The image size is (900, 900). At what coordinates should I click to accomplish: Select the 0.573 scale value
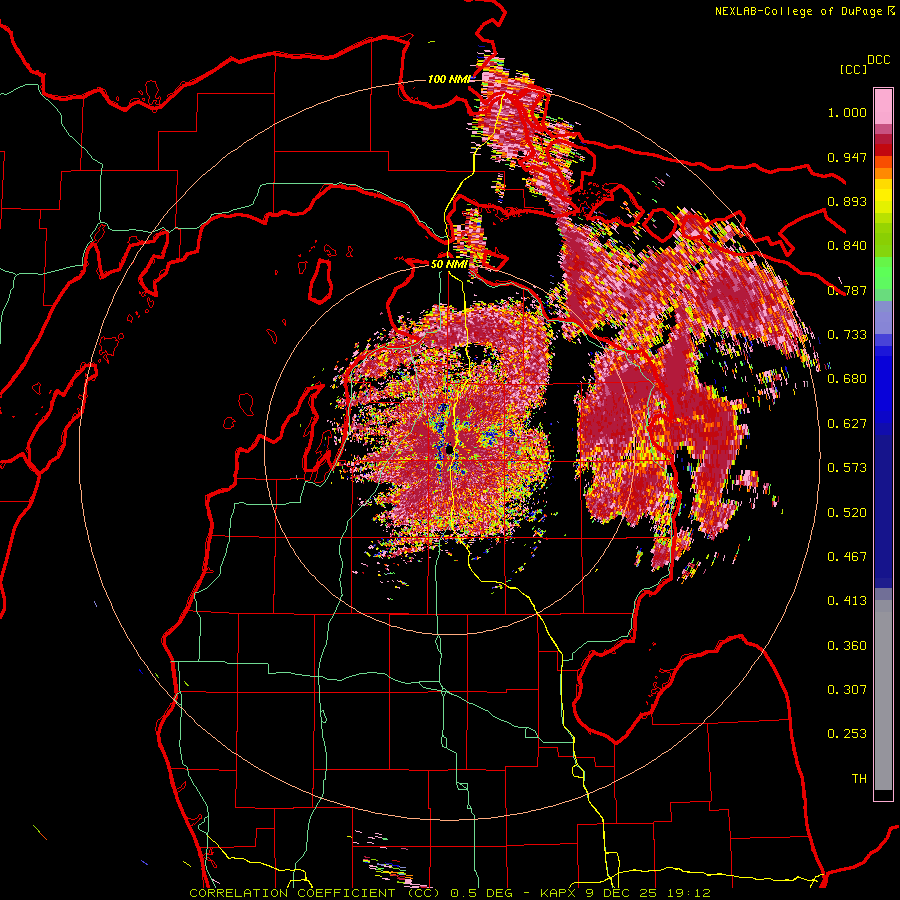[x=847, y=468]
